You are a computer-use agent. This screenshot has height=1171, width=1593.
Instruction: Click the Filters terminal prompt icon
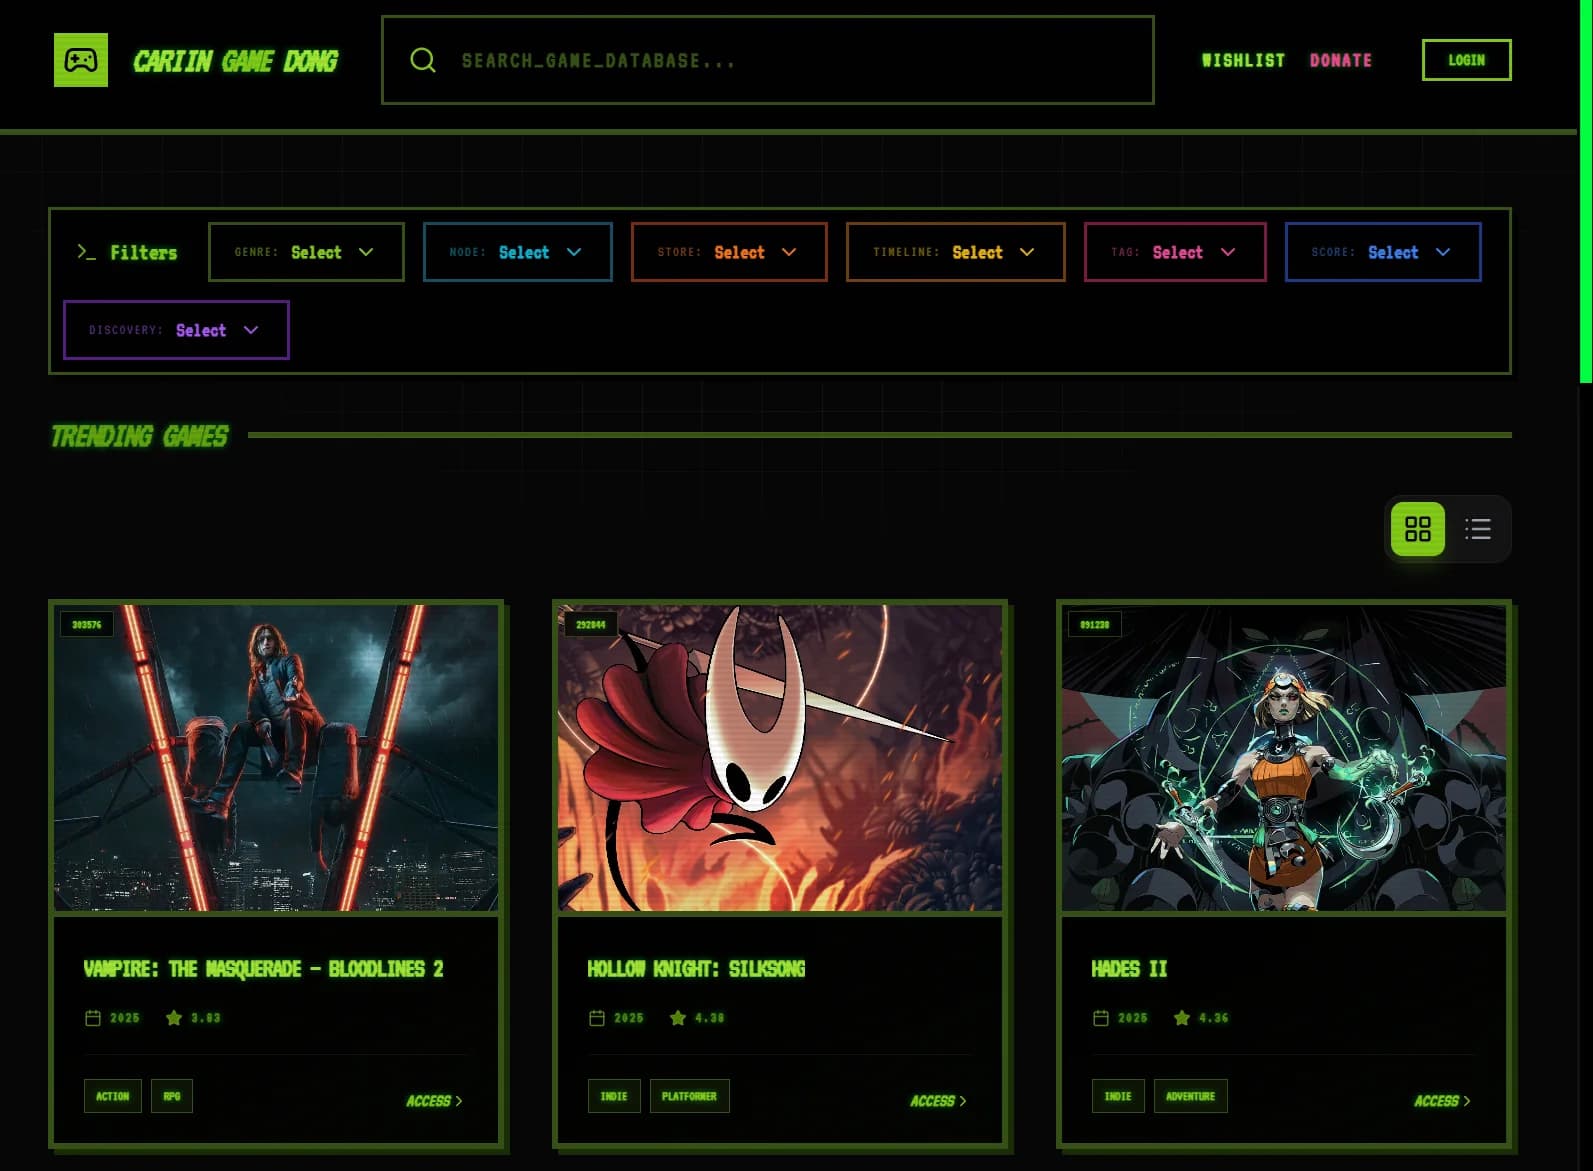[x=87, y=252]
